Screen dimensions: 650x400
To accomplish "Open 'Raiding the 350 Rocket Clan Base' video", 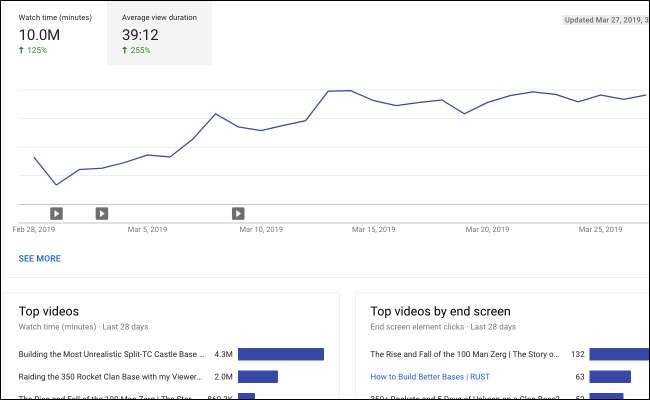I will click(111, 377).
